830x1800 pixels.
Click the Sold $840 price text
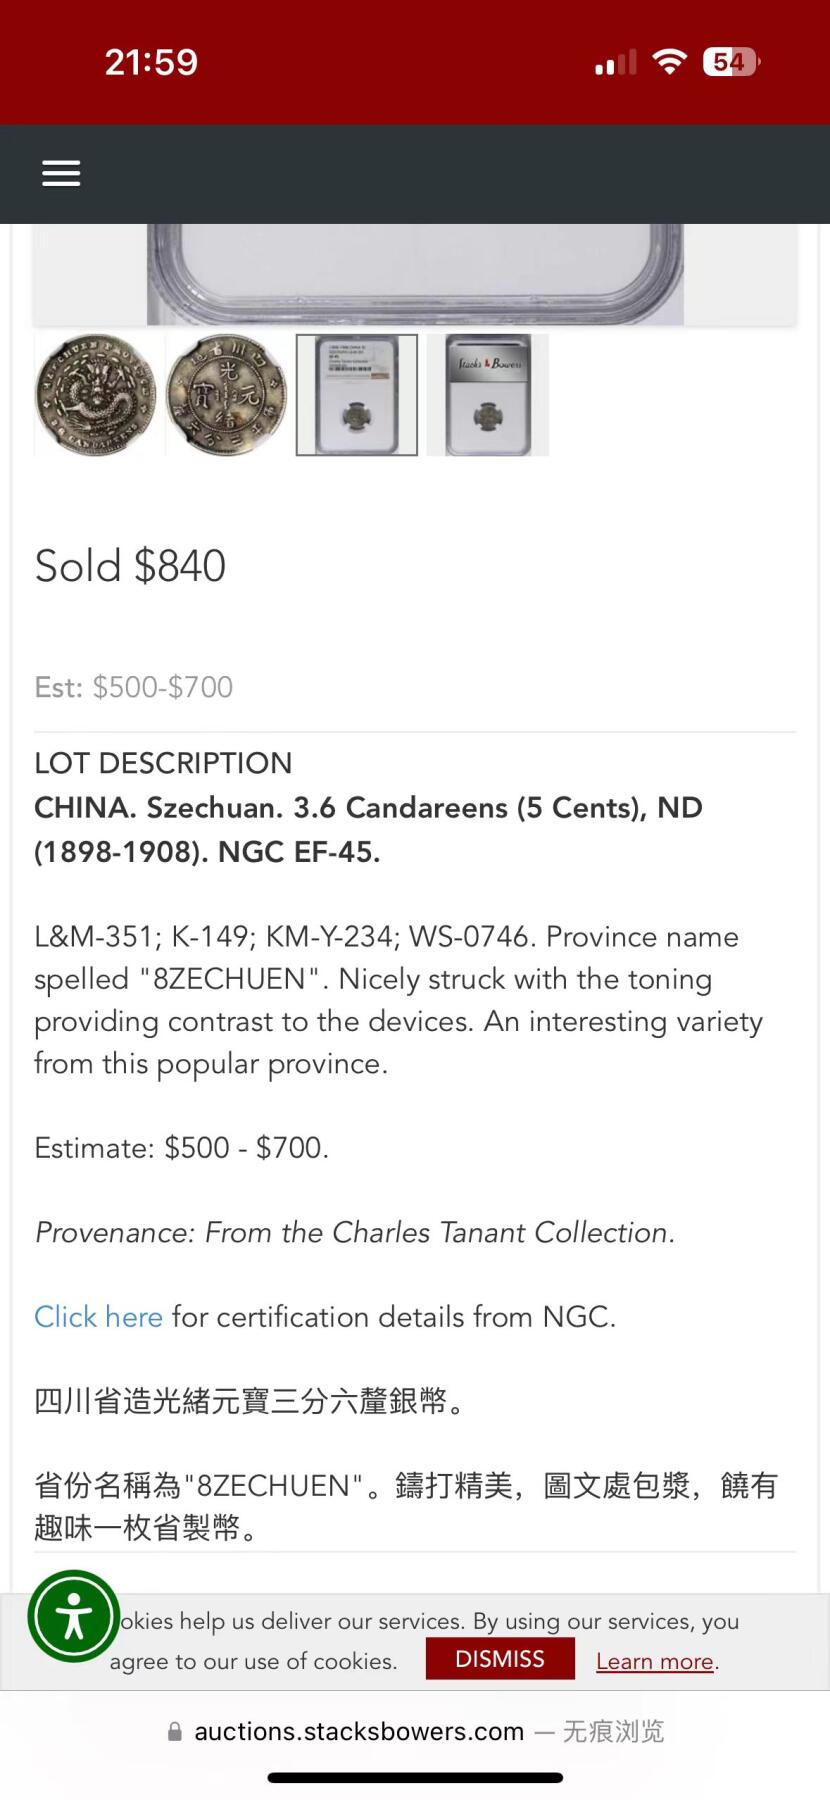click(x=130, y=566)
